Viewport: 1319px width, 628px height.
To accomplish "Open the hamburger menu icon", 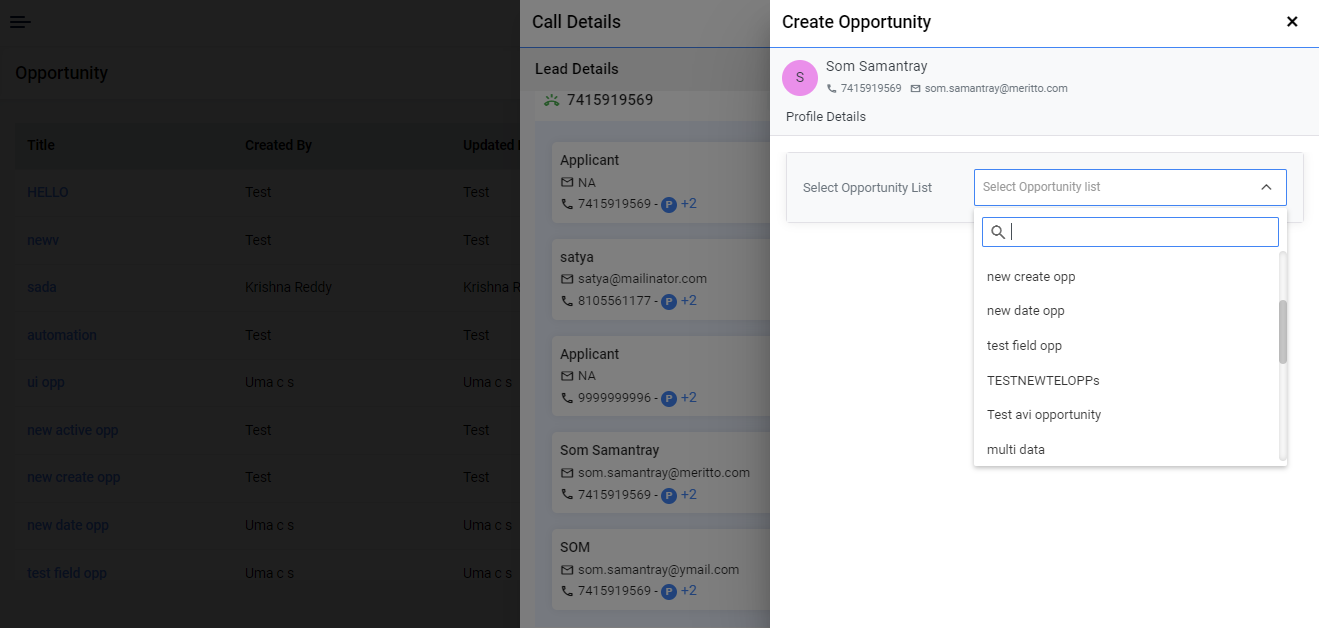I will point(20,22).
